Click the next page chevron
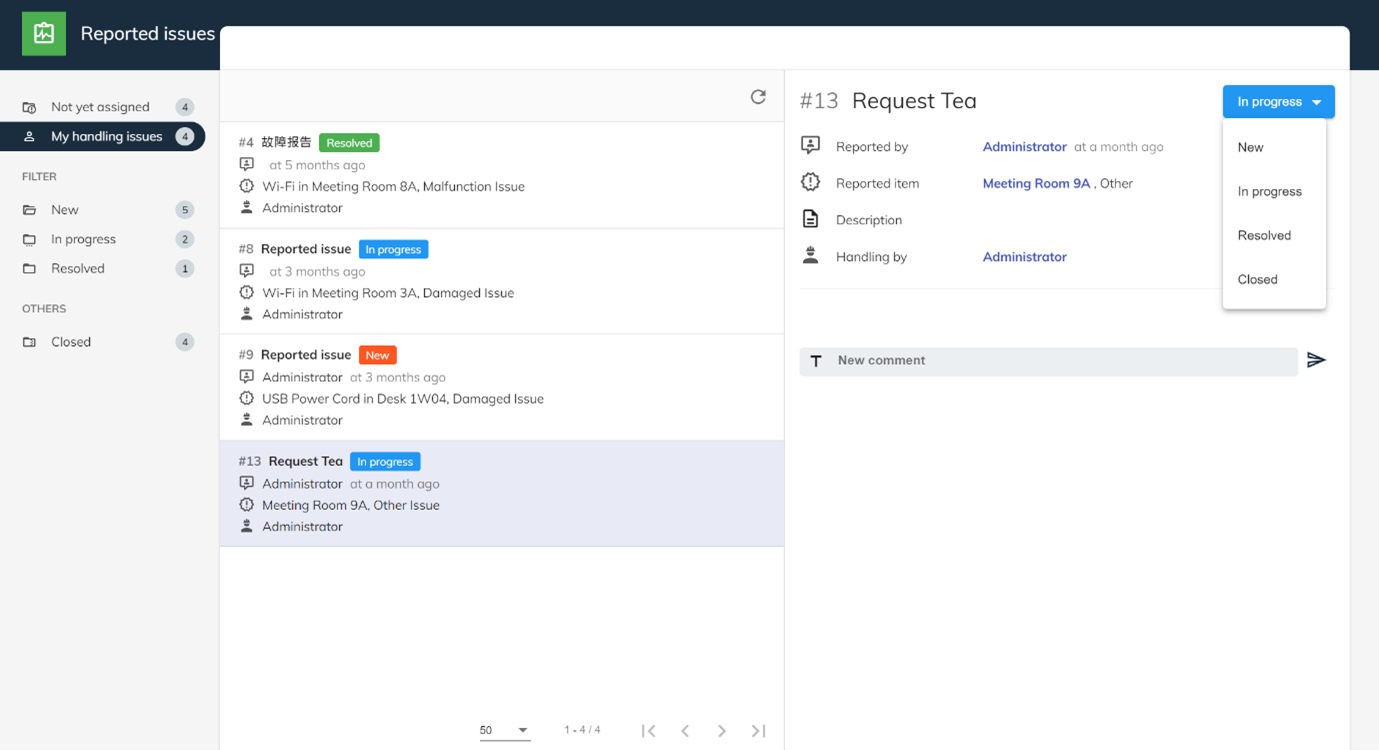Image resolution: width=1379 pixels, height=750 pixels. (x=721, y=731)
